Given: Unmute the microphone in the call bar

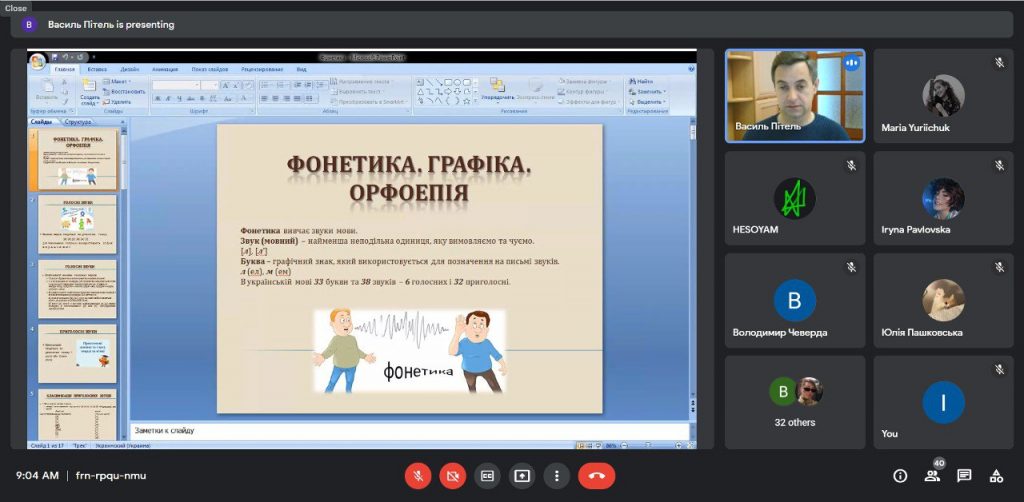Looking at the screenshot, I should click(x=417, y=476).
